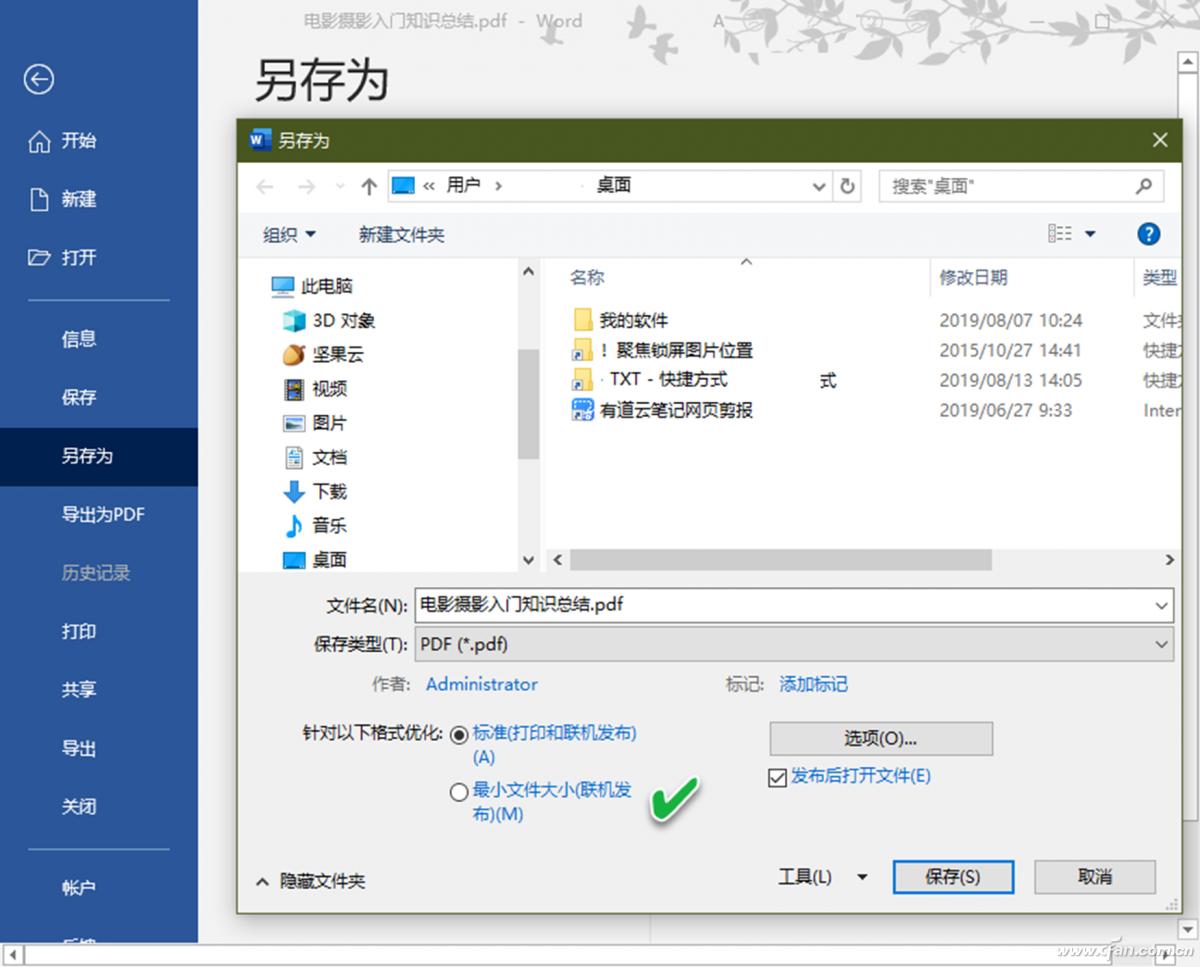Click the horizontal scrollbar in file list
The image size is (1200, 967).
(780, 560)
